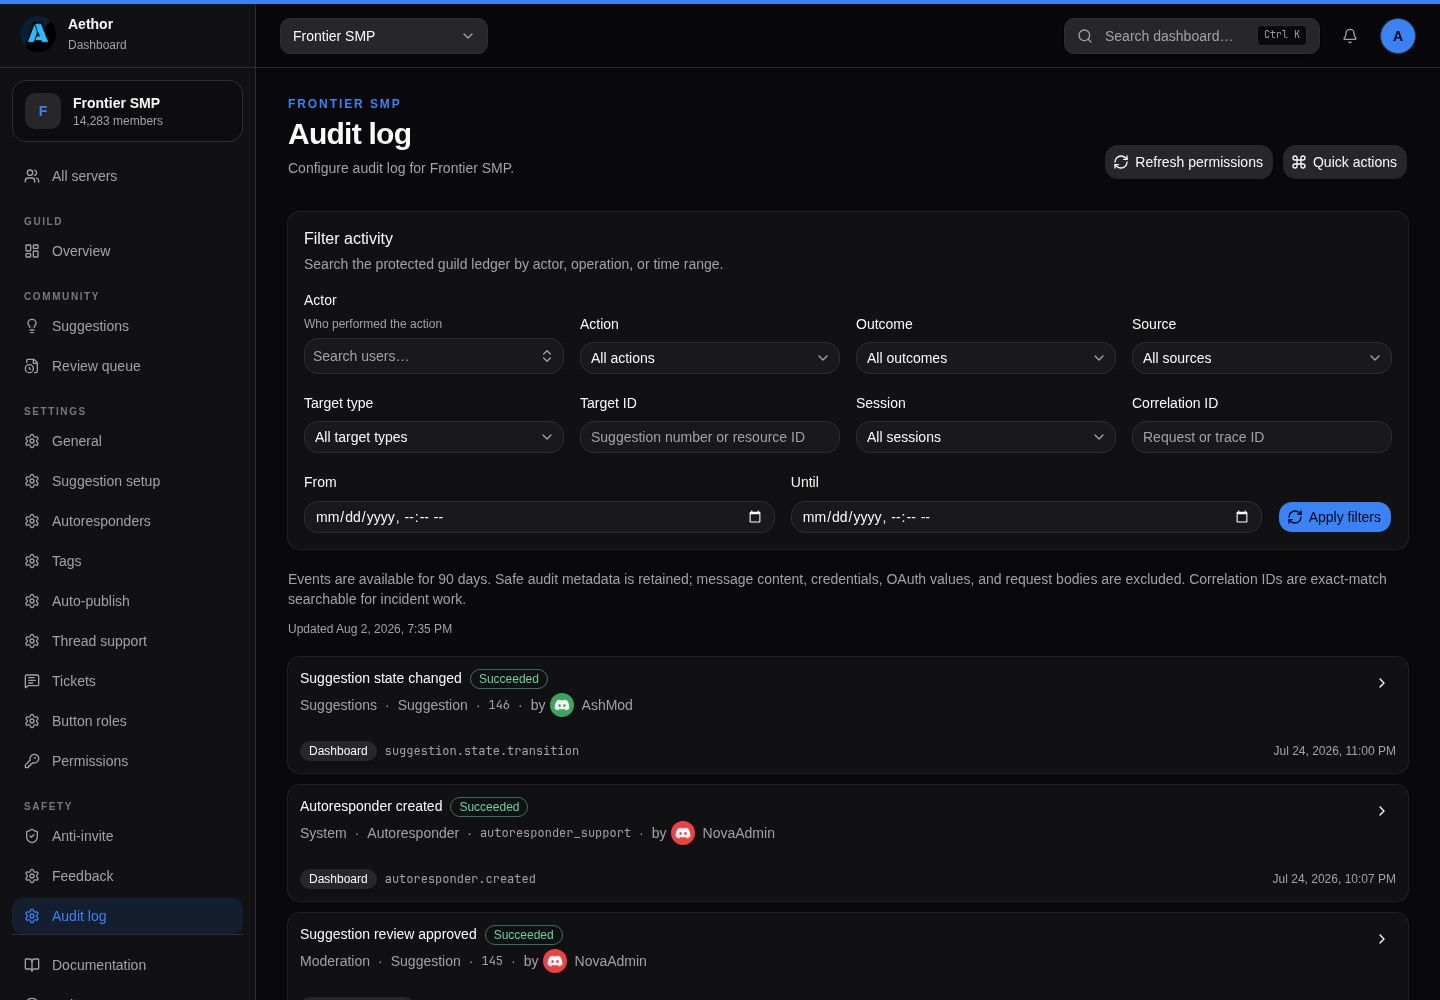Screen dimensions: 1440x1000
Task: Click the General gear icon
Action: point(32,441)
